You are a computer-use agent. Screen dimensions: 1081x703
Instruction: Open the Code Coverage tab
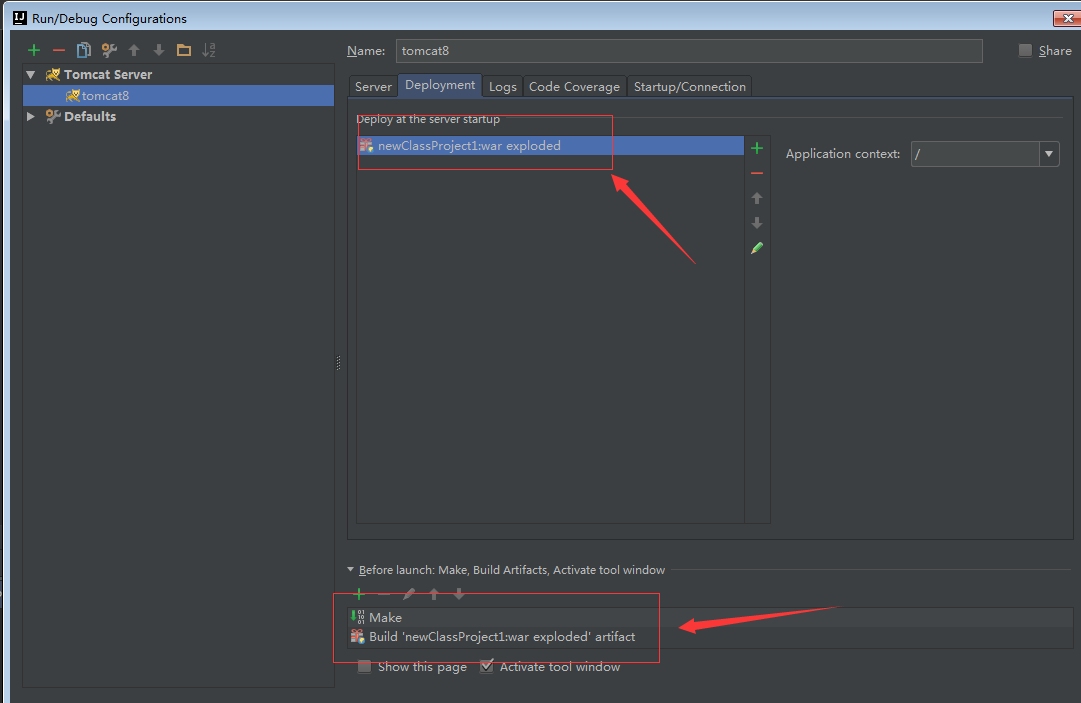click(574, 86)
